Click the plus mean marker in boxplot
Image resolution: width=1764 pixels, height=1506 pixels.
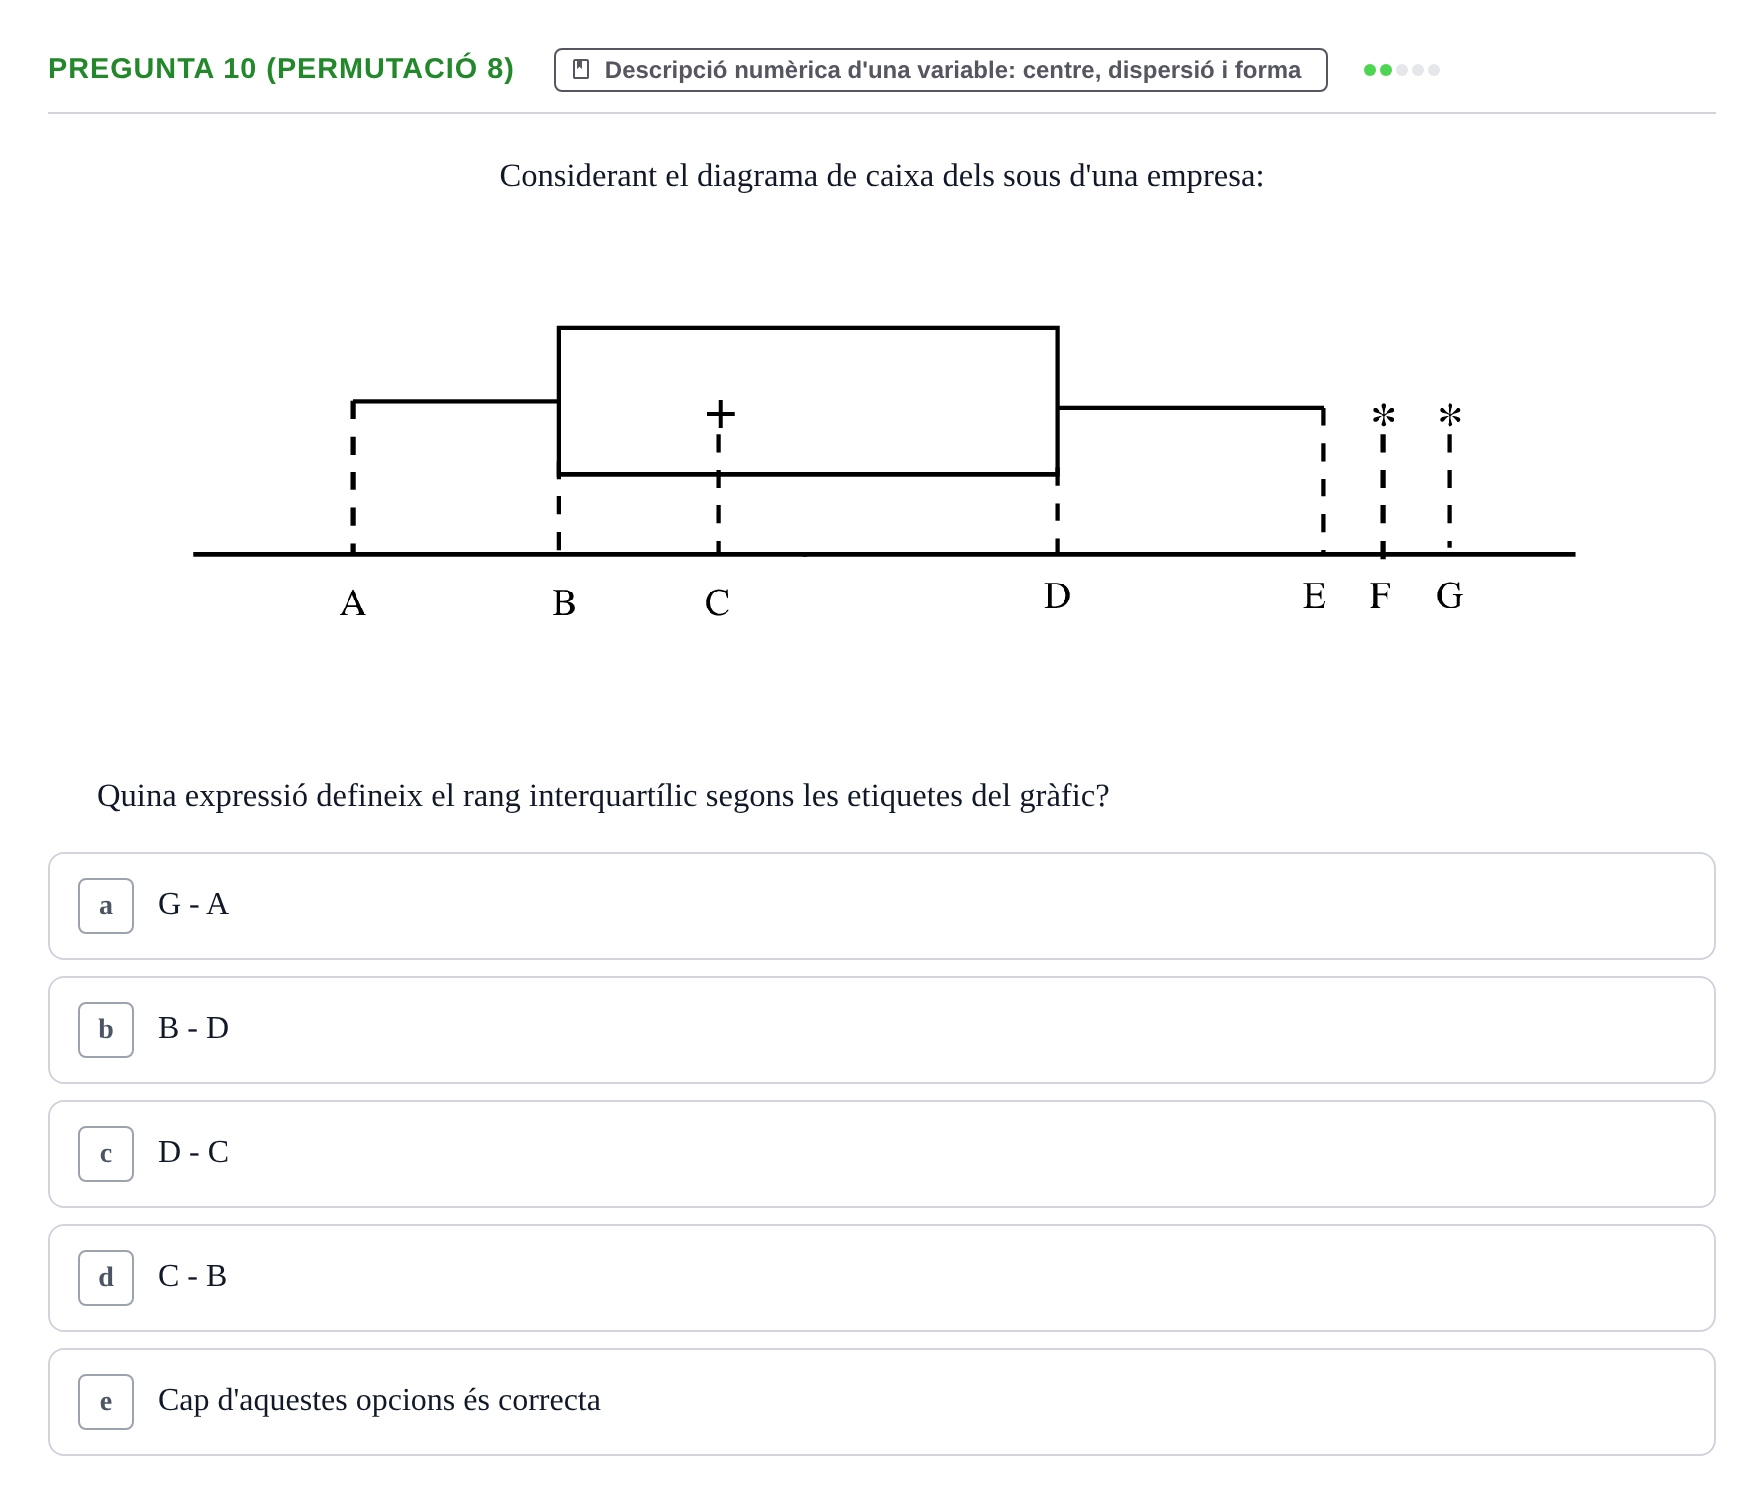point(720,413)
